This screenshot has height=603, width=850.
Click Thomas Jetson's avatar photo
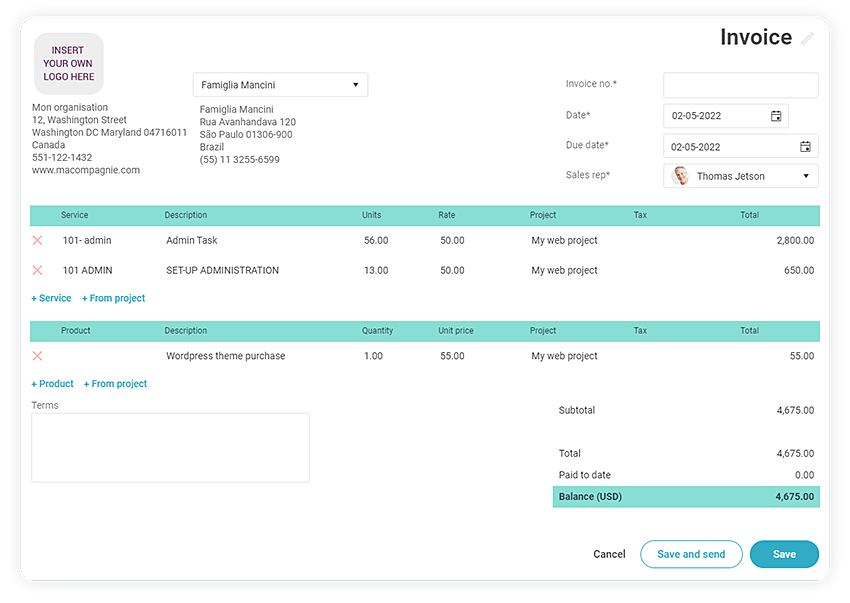[x=681, y=176]
